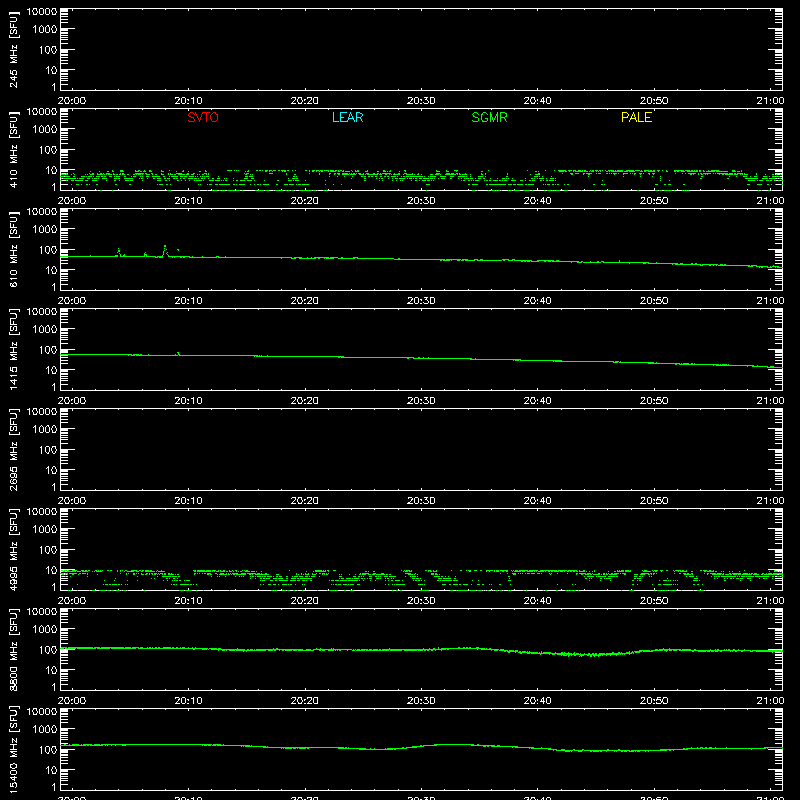Click the 20:50 time label under 1415 MHz panel

pos(654,401)
